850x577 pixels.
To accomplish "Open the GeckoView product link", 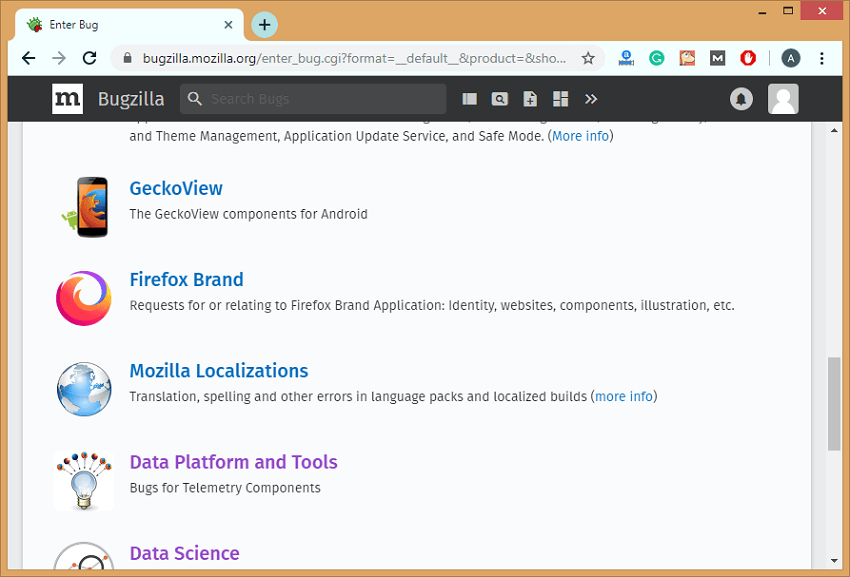I will click(176, 188).
